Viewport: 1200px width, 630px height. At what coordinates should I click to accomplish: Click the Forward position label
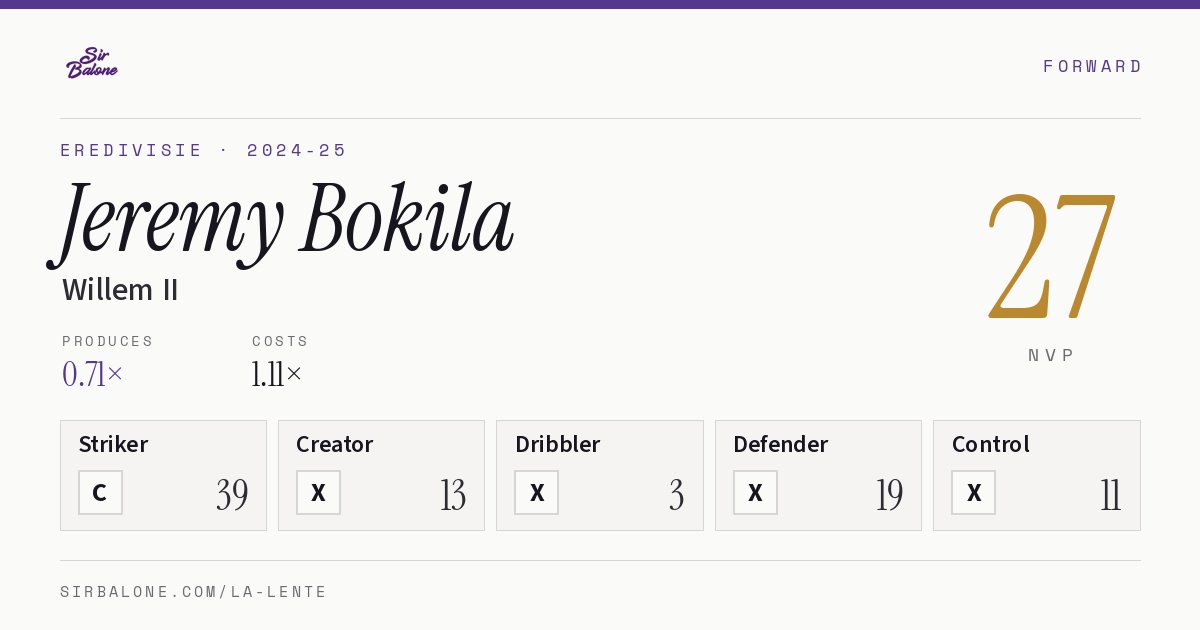(x=1092, y=66)
